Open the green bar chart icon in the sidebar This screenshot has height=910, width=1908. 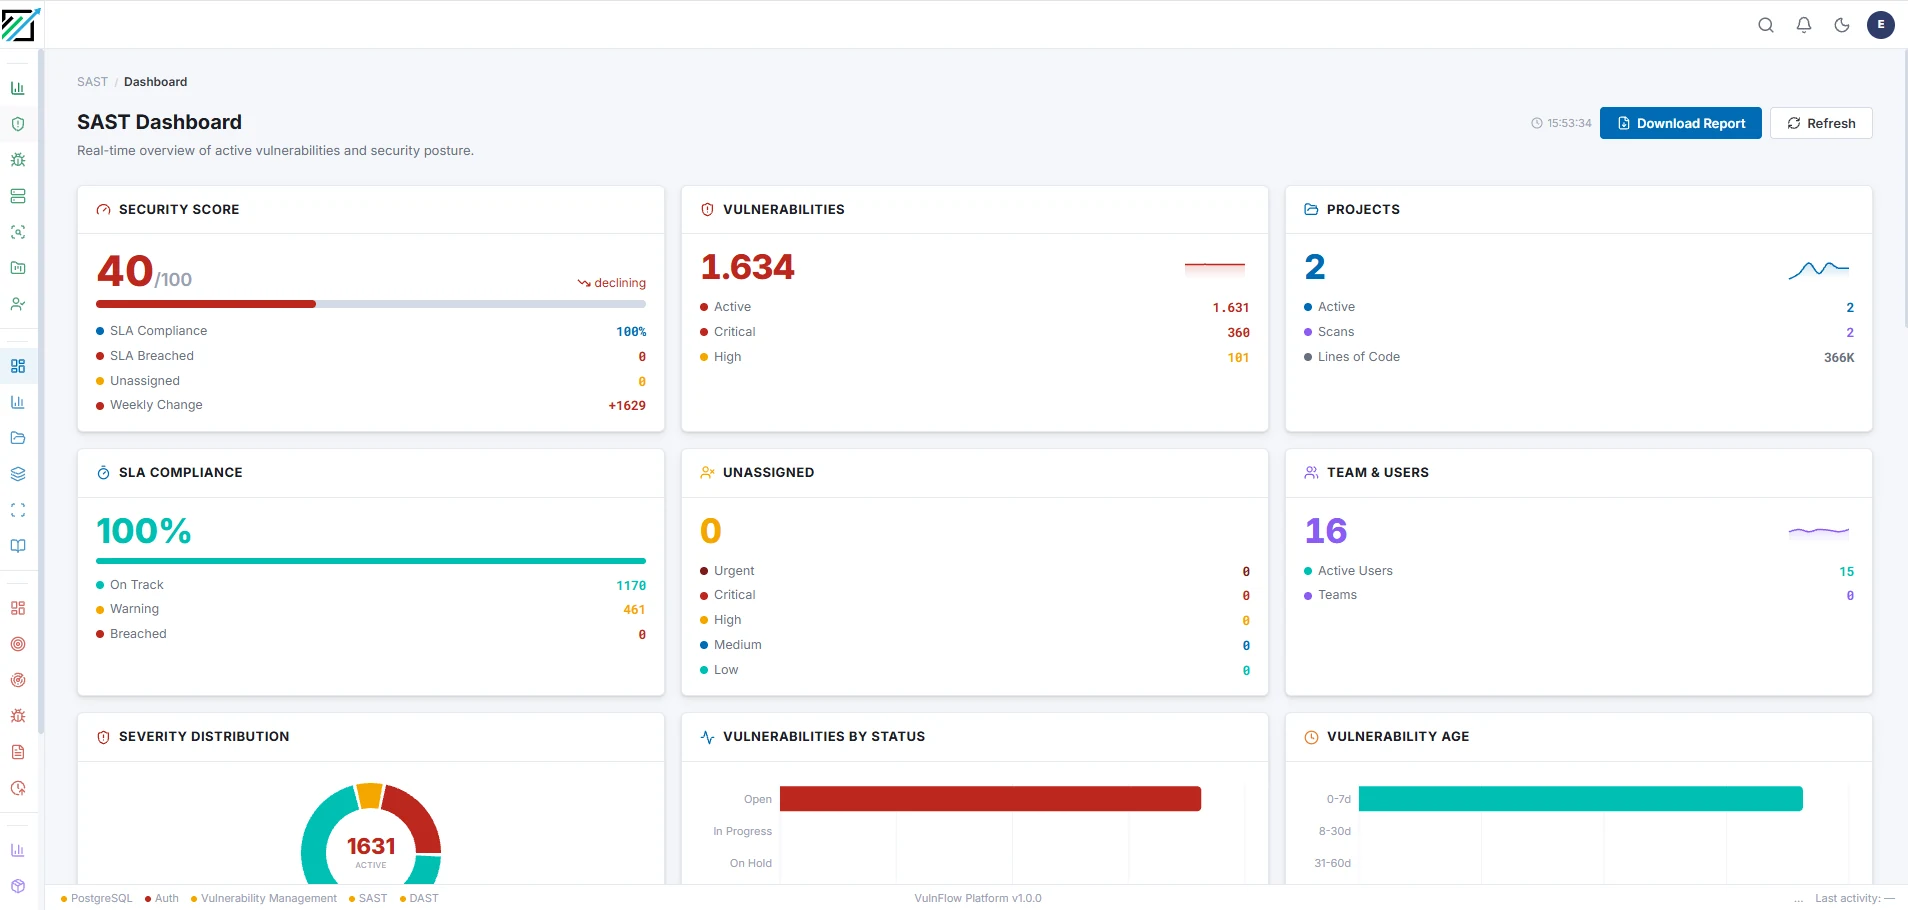(x=18, y=88)
